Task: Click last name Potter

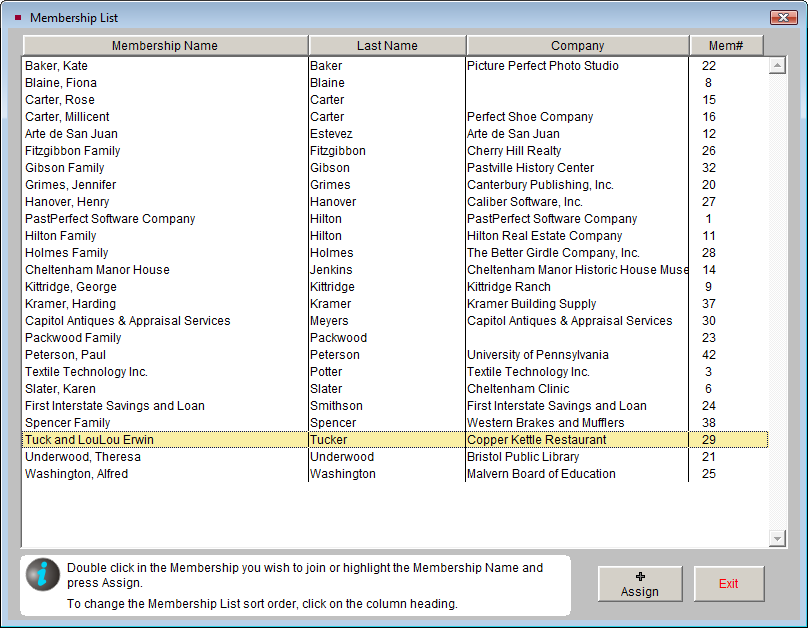Action: (326, 371)
